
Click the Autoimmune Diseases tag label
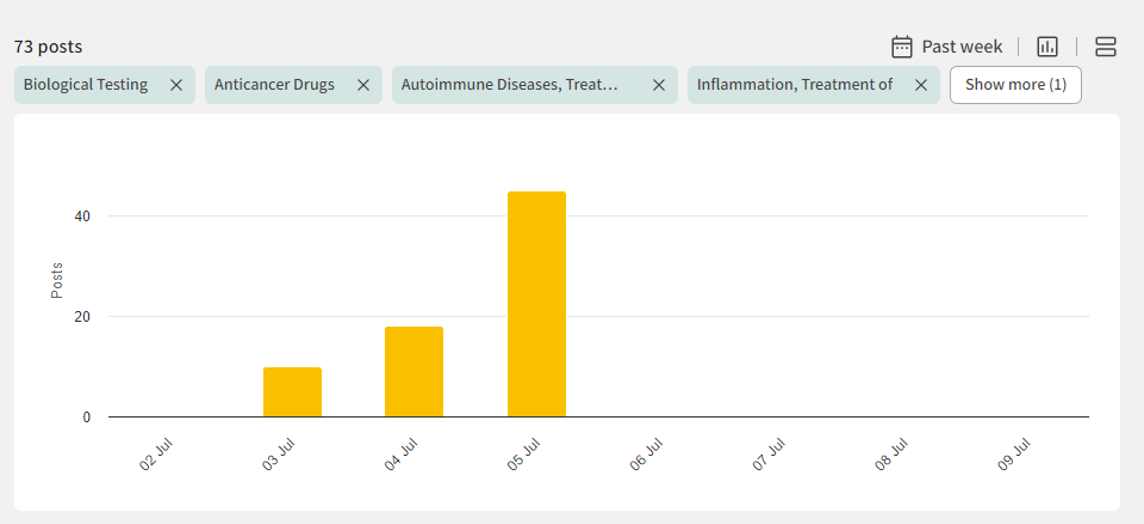coord(509,85)
